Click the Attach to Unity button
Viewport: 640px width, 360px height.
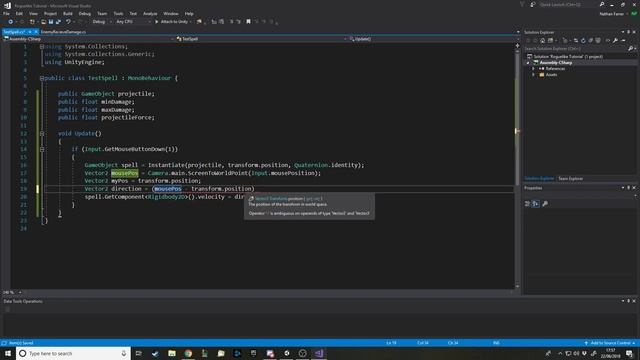click(173, 22)
